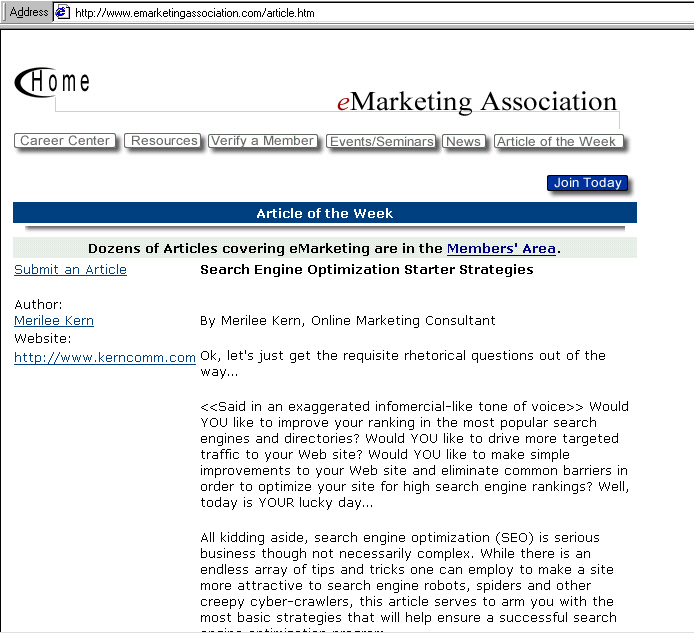This screenshot has width=694, height=634.
Task: Follow the Members' Area link
Action: click(501, 248)
